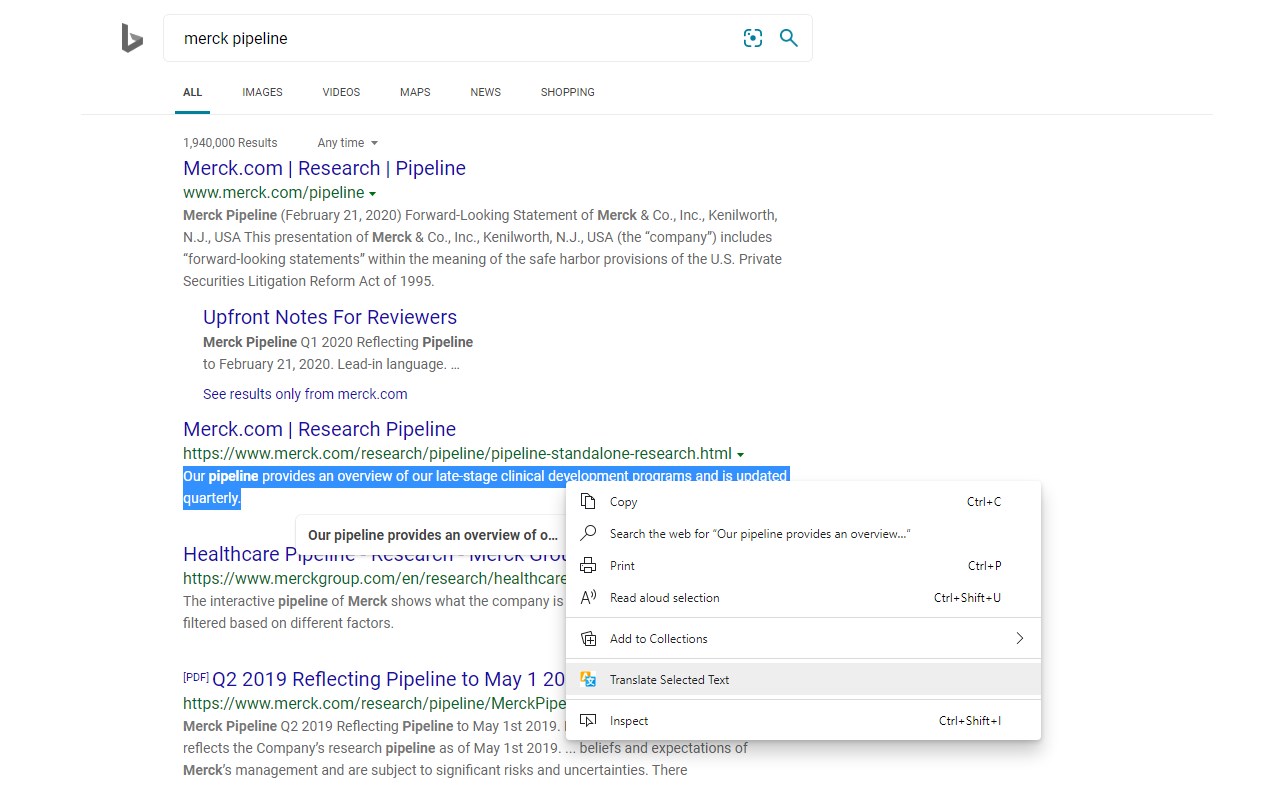Click See results only from merck.com
Viewport: 1280px width, 800px height.
click(305, 394)
